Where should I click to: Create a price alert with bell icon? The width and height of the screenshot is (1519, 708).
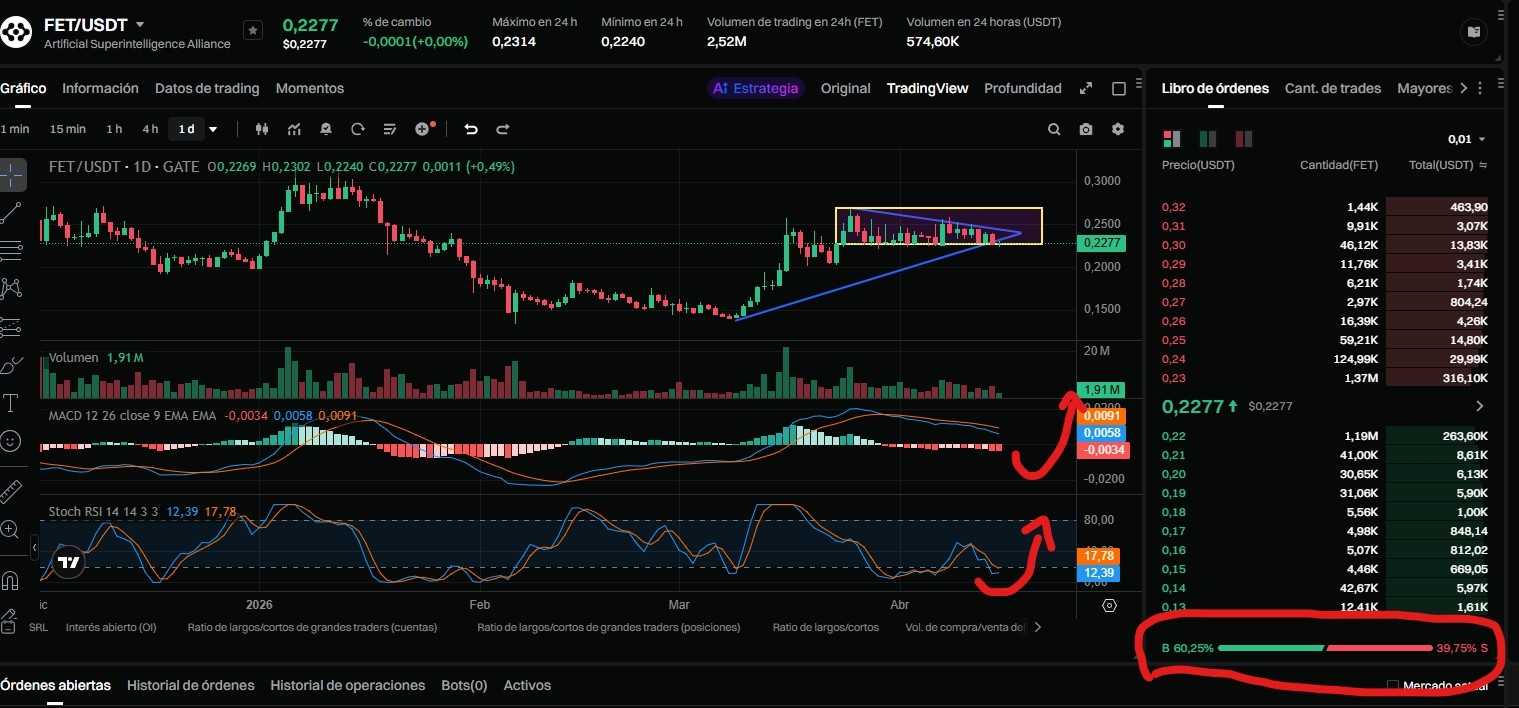(326, 129)
